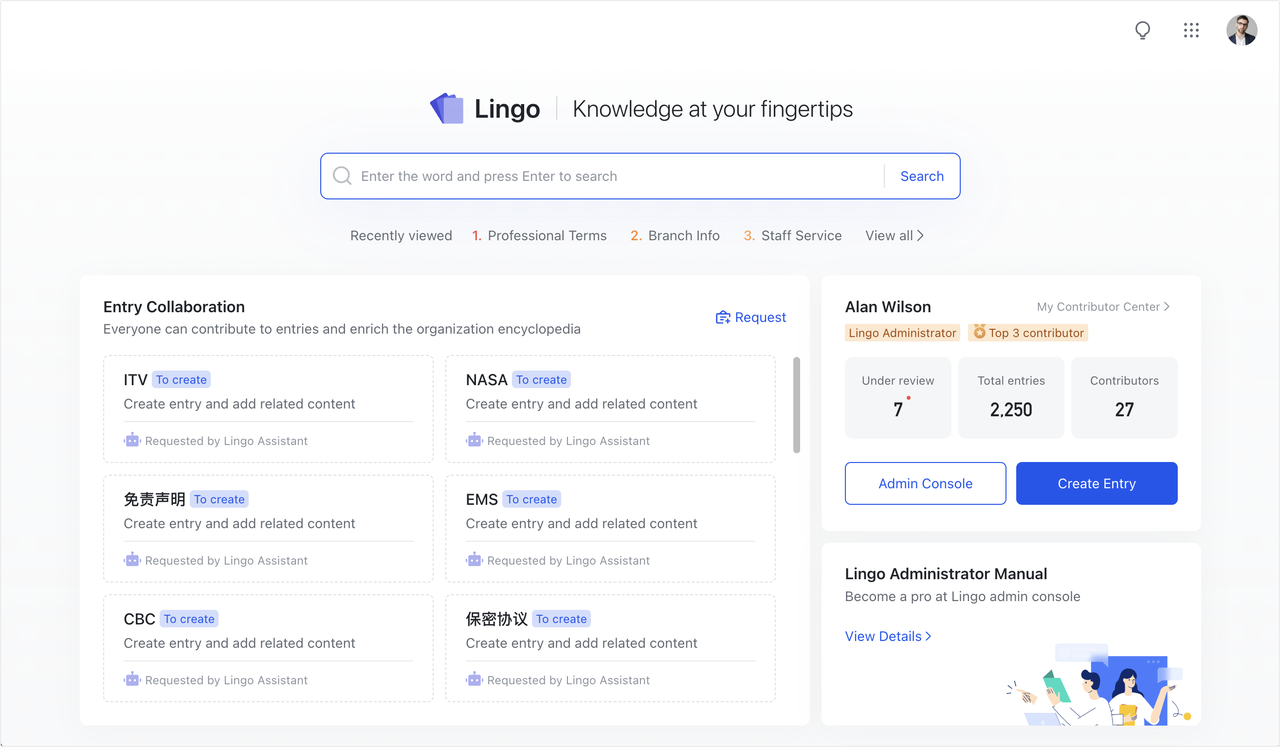The height and width of the screenshot is (747, 1280).
Task: Click the robot icon under the NASA entry
Action: click(474, 440)
